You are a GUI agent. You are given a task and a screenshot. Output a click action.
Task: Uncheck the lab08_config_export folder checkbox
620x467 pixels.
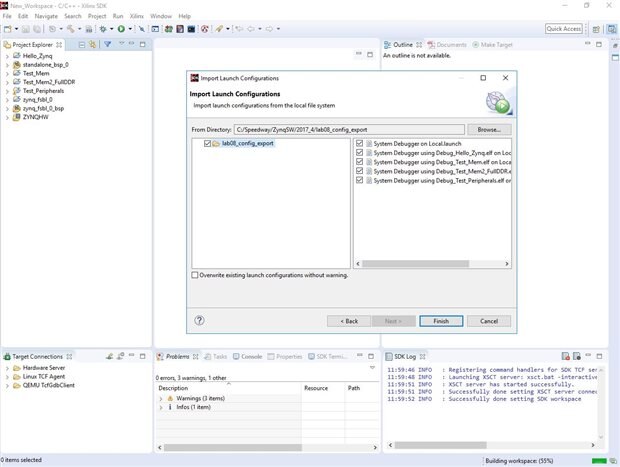(x=207, y=144)
